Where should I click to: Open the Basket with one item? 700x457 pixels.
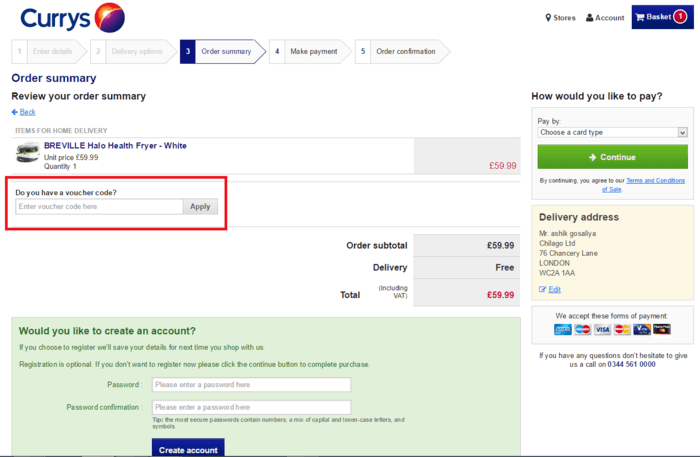click(x=659, y=17)
